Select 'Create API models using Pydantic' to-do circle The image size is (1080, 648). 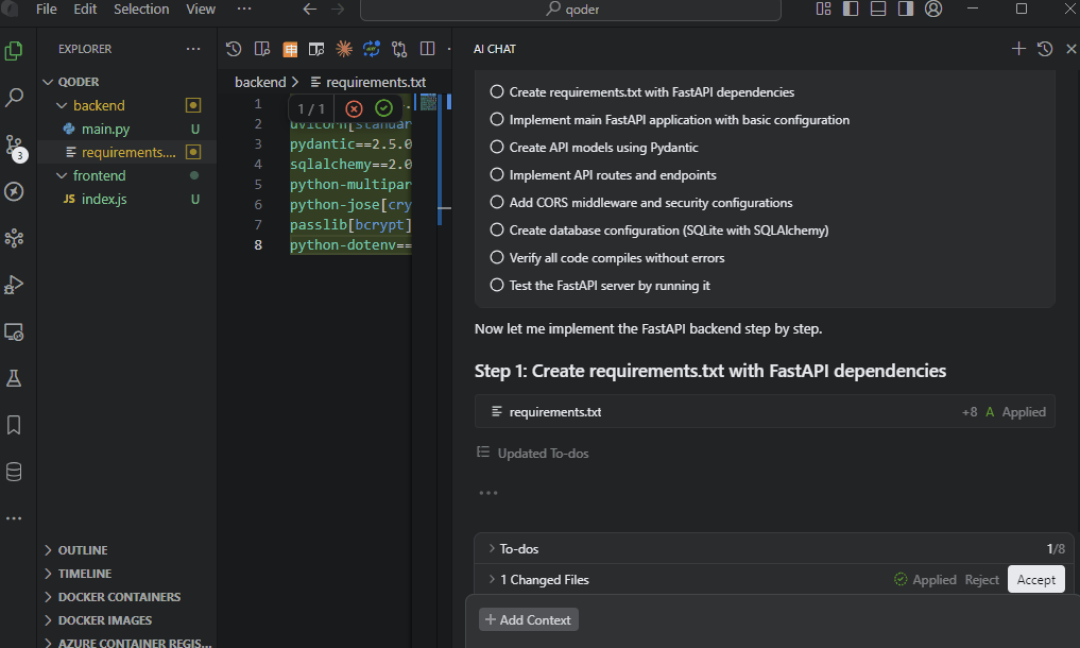[497, 147]
